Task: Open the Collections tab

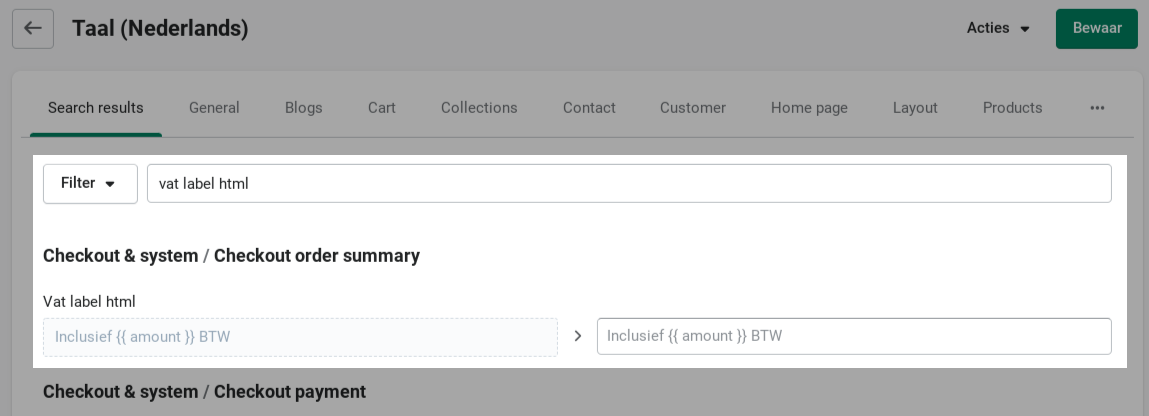Action: [479, 108]
